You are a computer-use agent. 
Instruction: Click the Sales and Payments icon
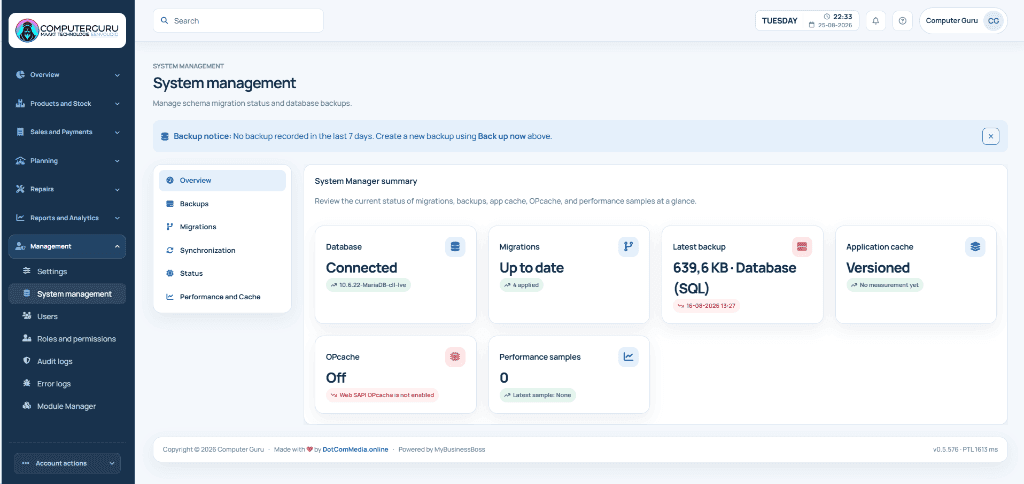point(20,132)
